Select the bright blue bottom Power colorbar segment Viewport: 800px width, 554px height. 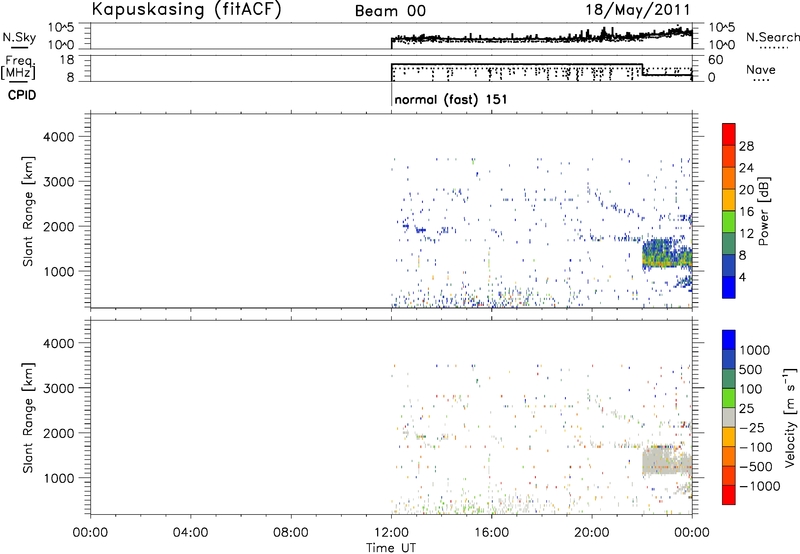click(x=729, y=287)
